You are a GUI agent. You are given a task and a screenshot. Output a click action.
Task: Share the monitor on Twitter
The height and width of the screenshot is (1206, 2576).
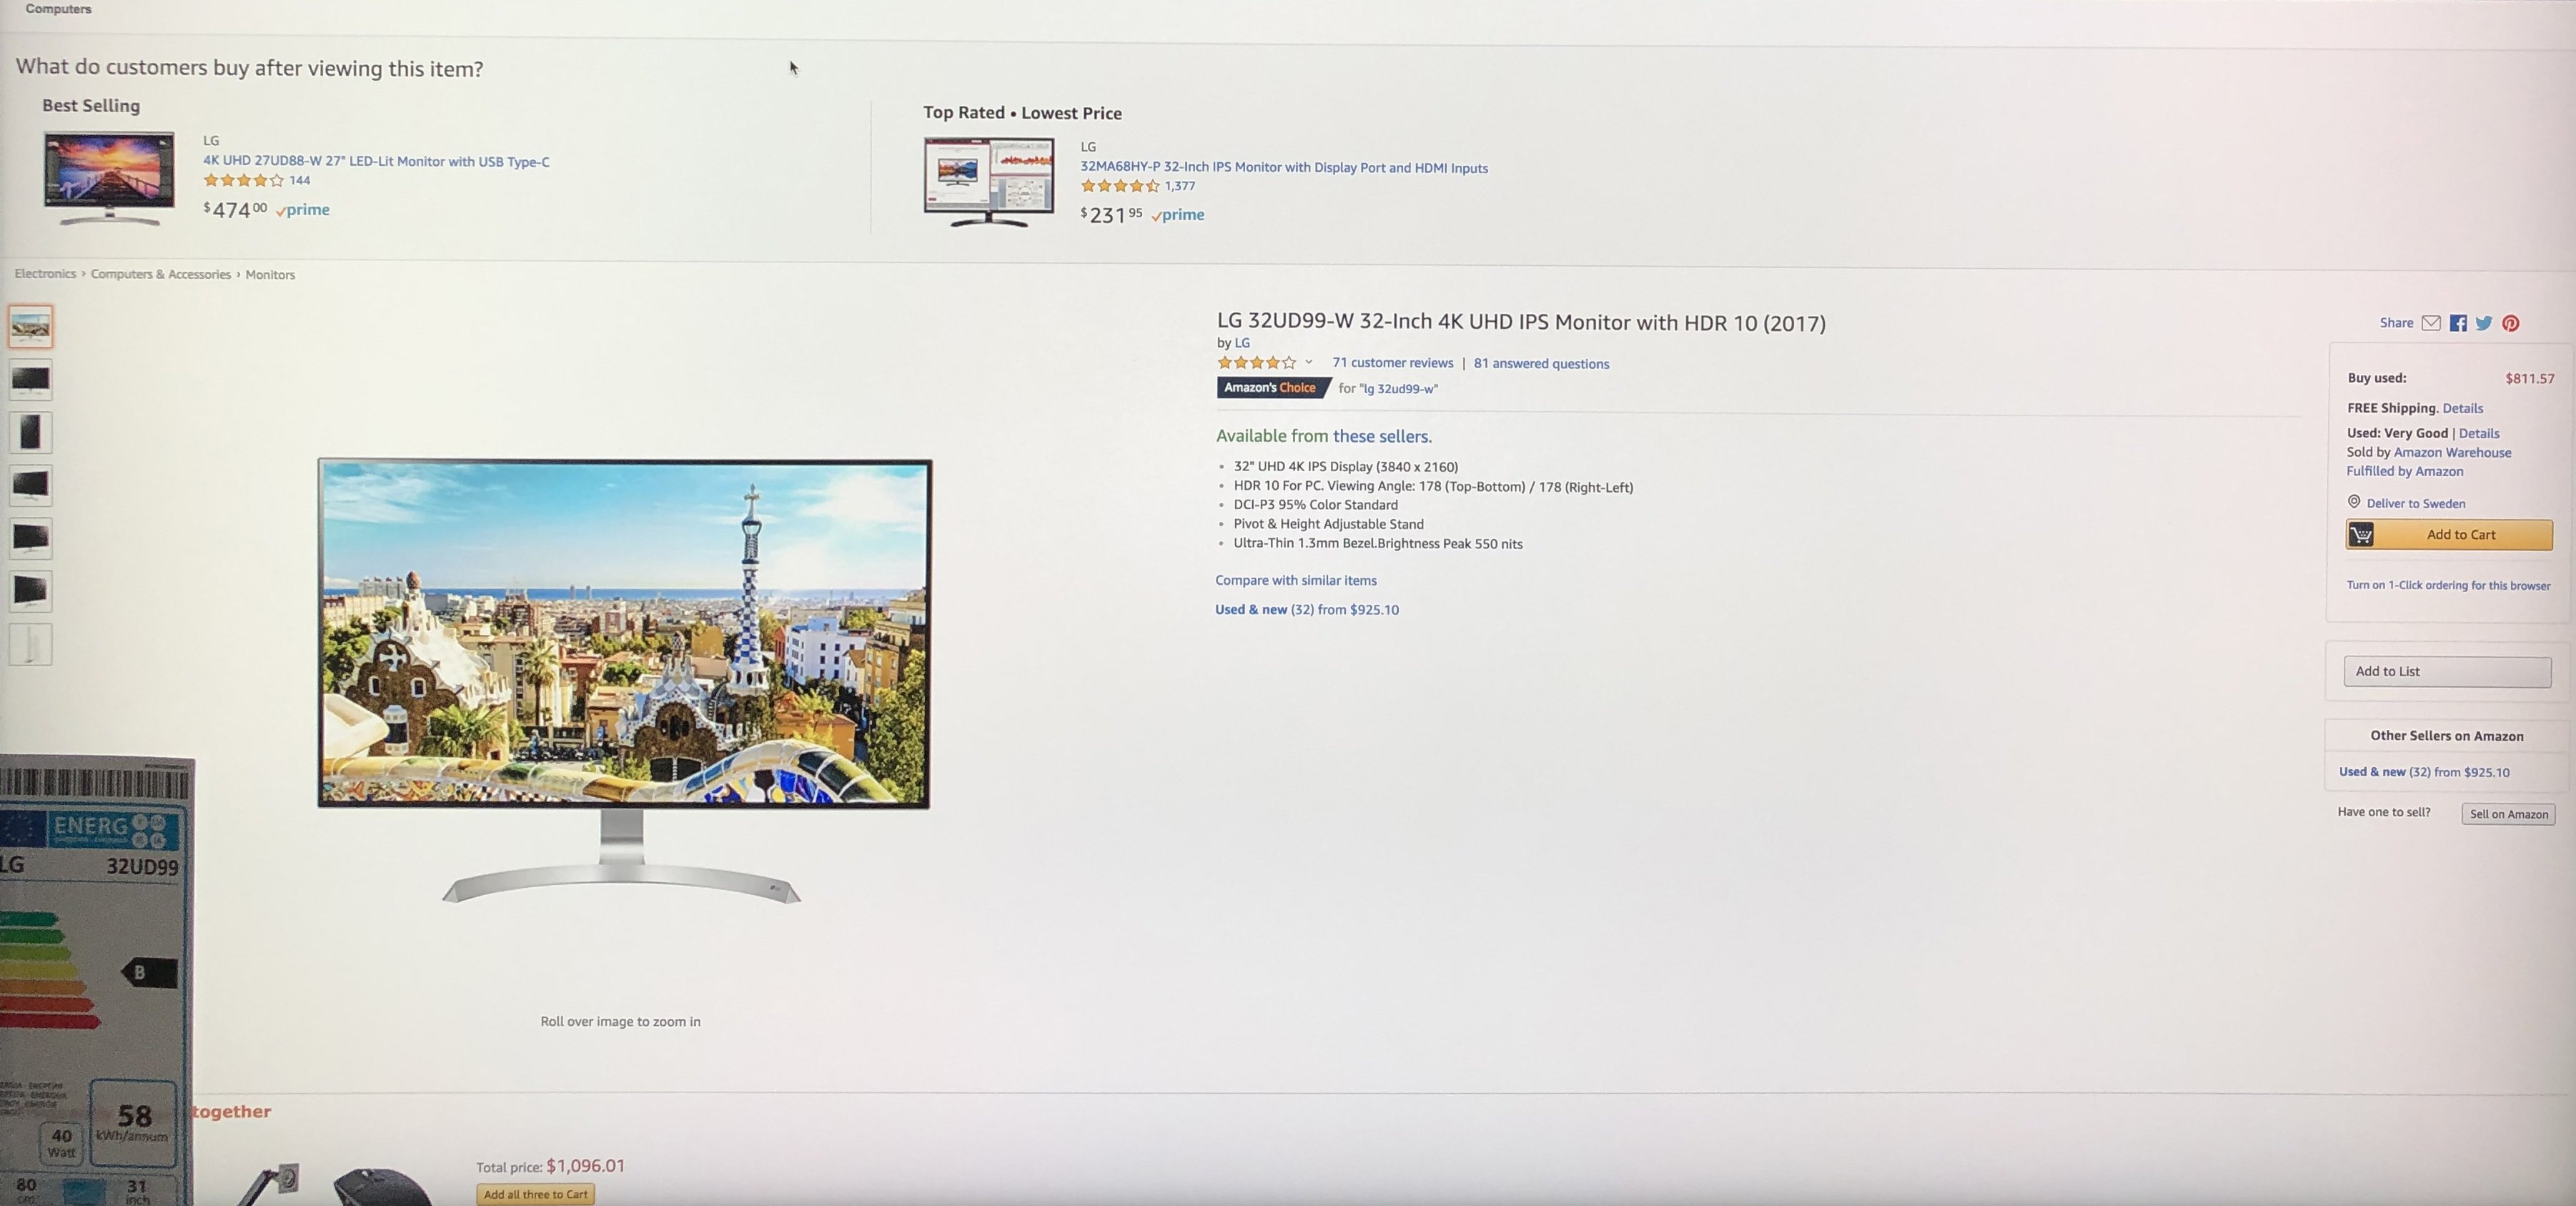pyautogui.click(x=2484, y=323)
